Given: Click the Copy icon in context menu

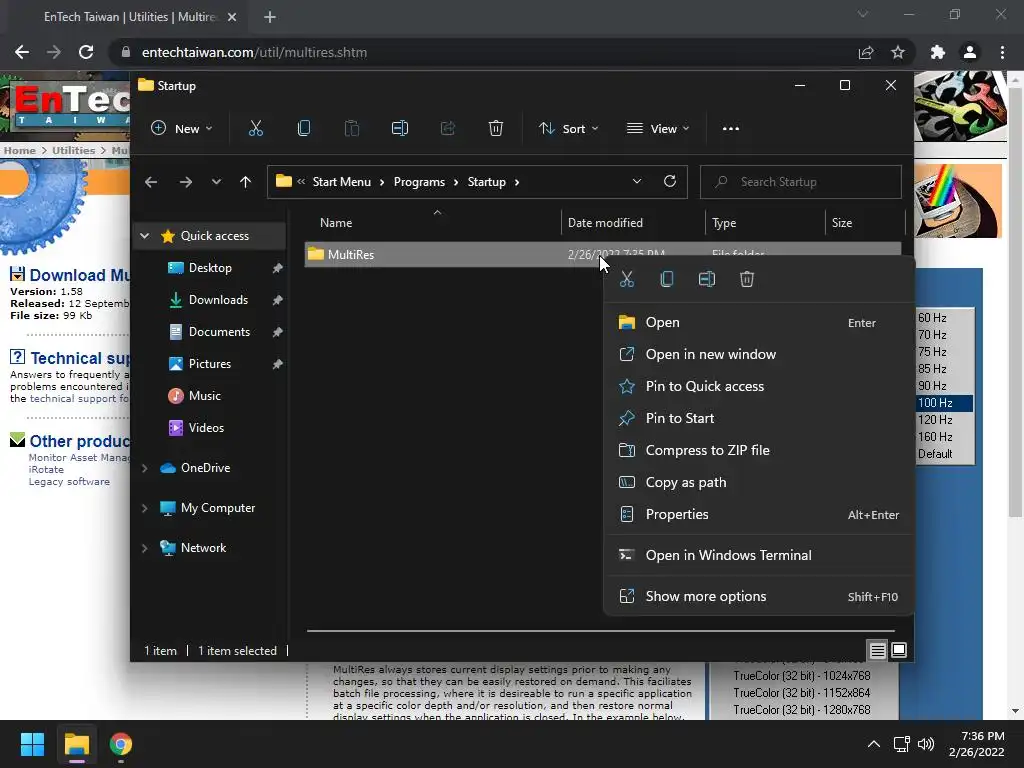Looking at the screenshot, I should click(667, 280).
